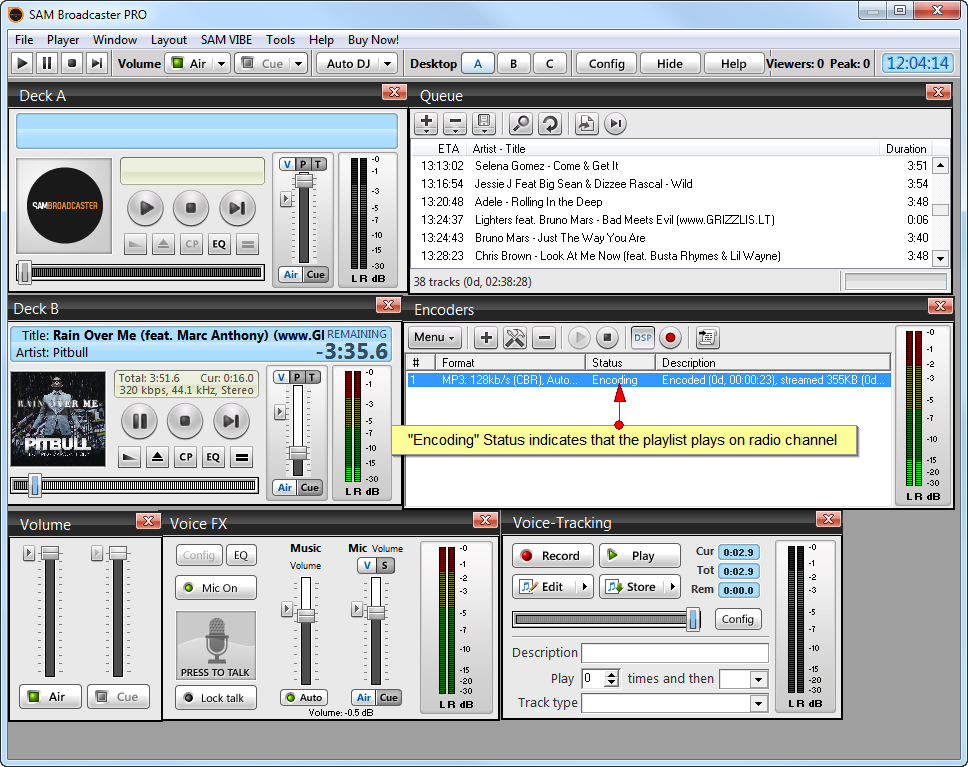
Task: Toggle Deck B Cue output
Action: pyautogui.click(x=309, y=487)
